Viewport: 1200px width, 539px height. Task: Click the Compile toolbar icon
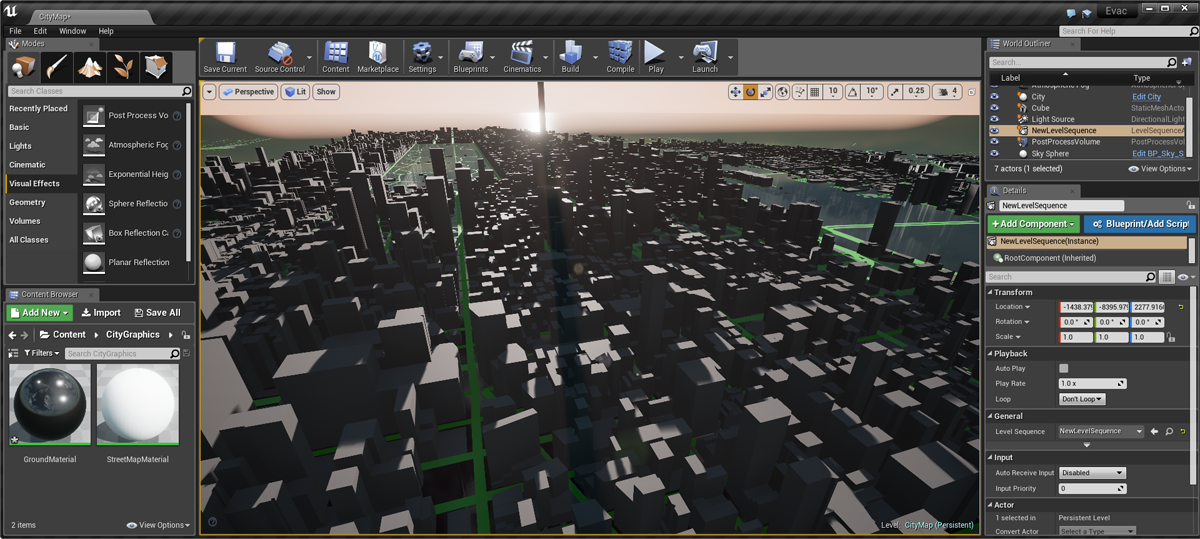coord(620,57)
